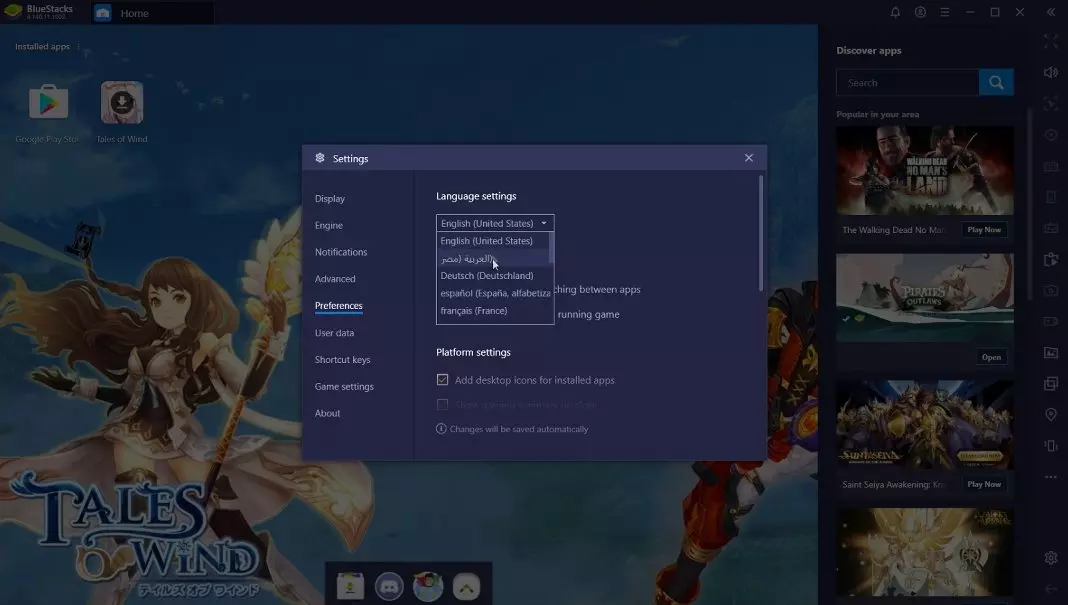The width and height of the screenshot is (1068, 605).
Task: Collapse the English (United States) language dropdown
Action: click(x=494, y=223)
